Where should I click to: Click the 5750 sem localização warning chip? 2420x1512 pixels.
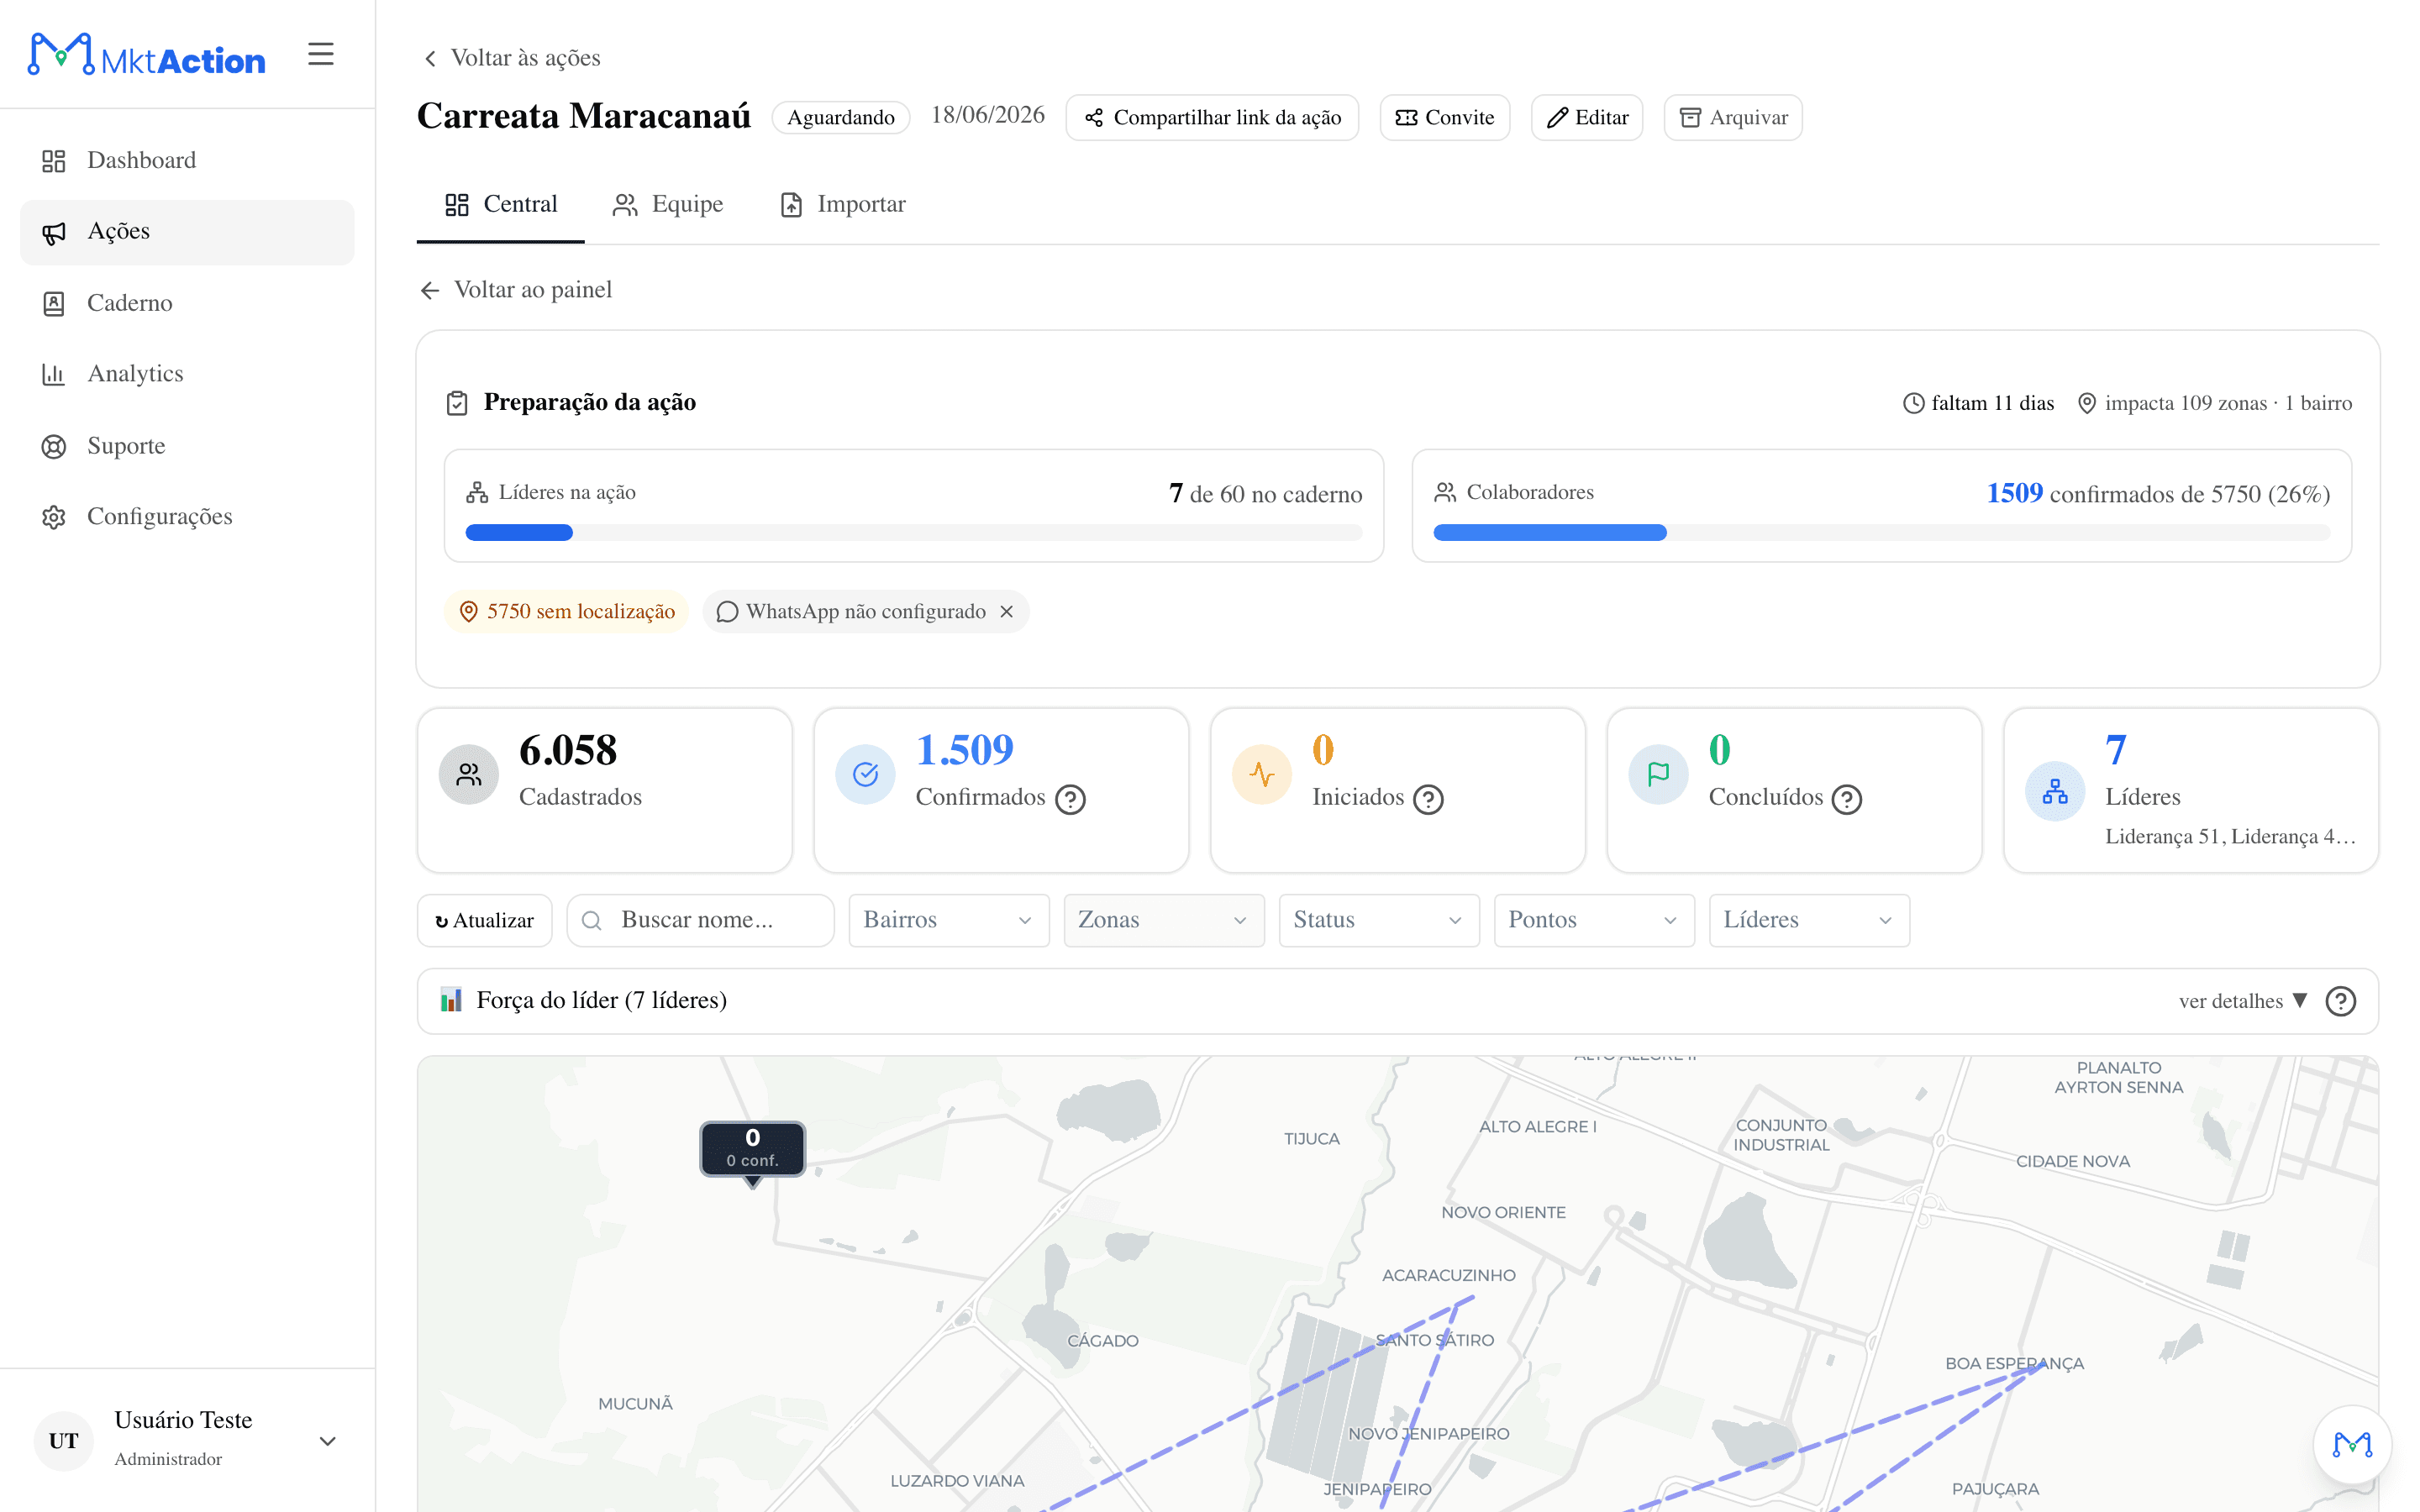click(x=567, y=612)
